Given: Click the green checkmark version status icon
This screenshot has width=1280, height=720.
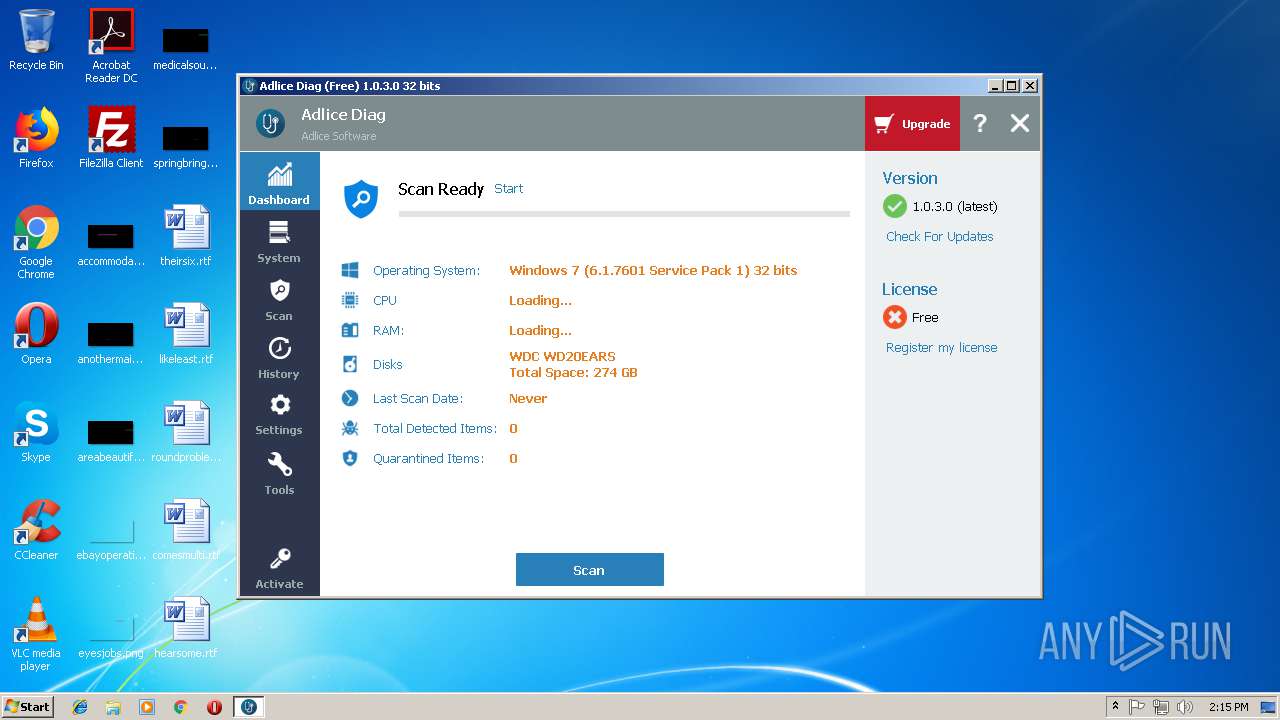Looking at the screenshot, I should (x=894, y=206).
